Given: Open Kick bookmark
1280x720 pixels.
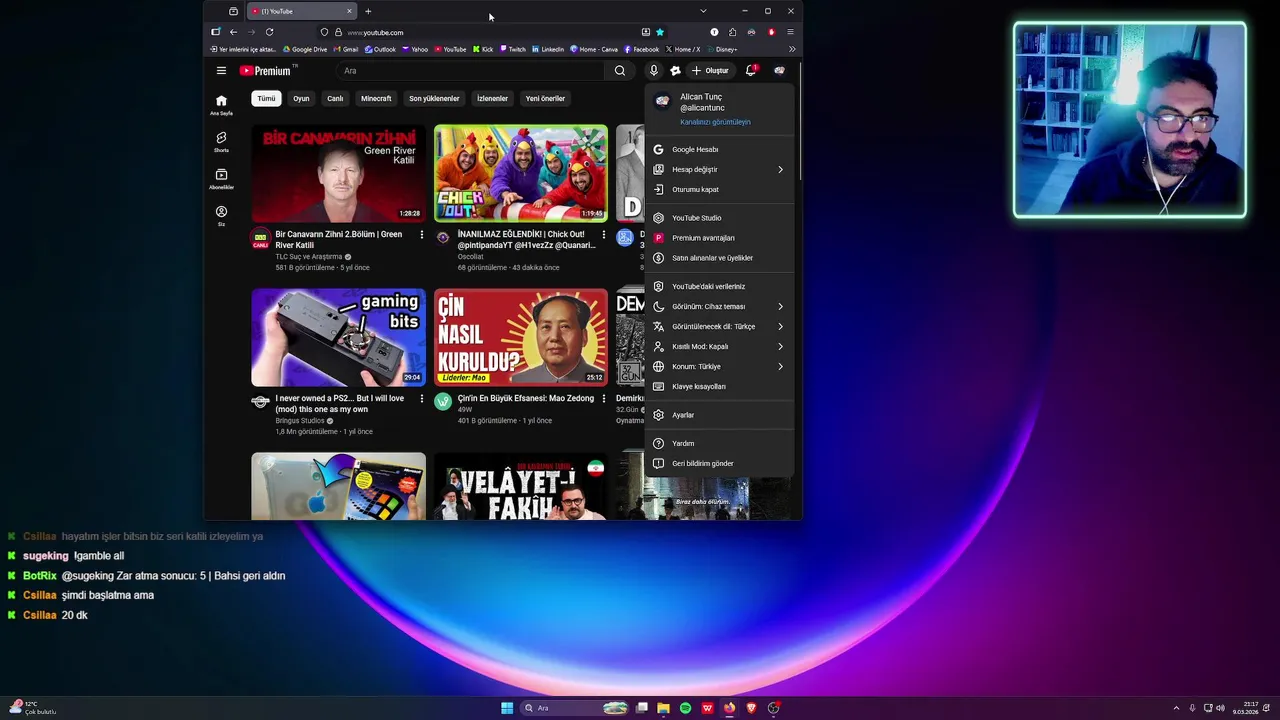Looking at the screenshot, I should pyautogui.click(x=483, y=49).
